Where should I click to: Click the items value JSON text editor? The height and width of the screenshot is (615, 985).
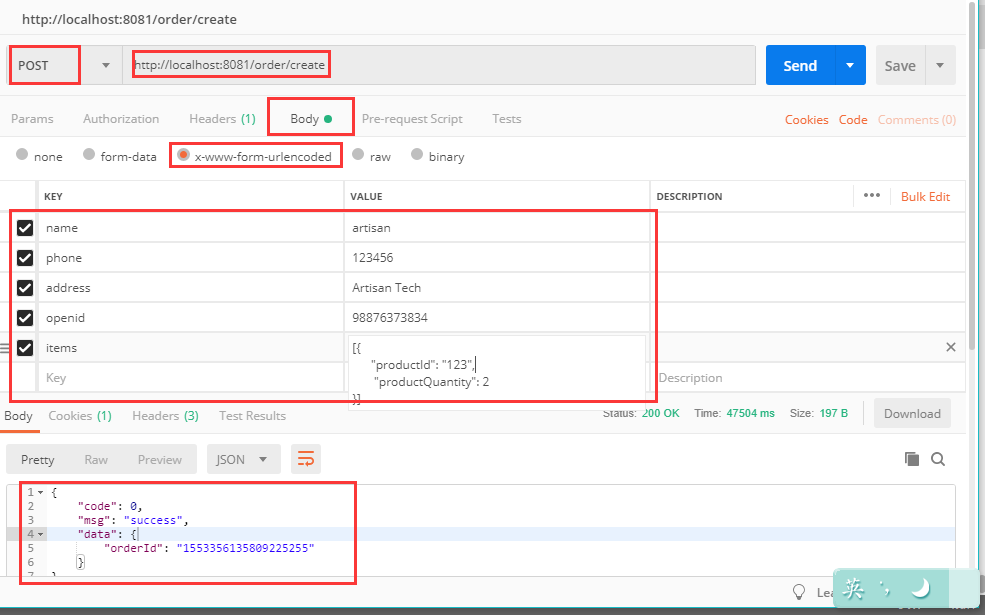click(x=497, y=373)
